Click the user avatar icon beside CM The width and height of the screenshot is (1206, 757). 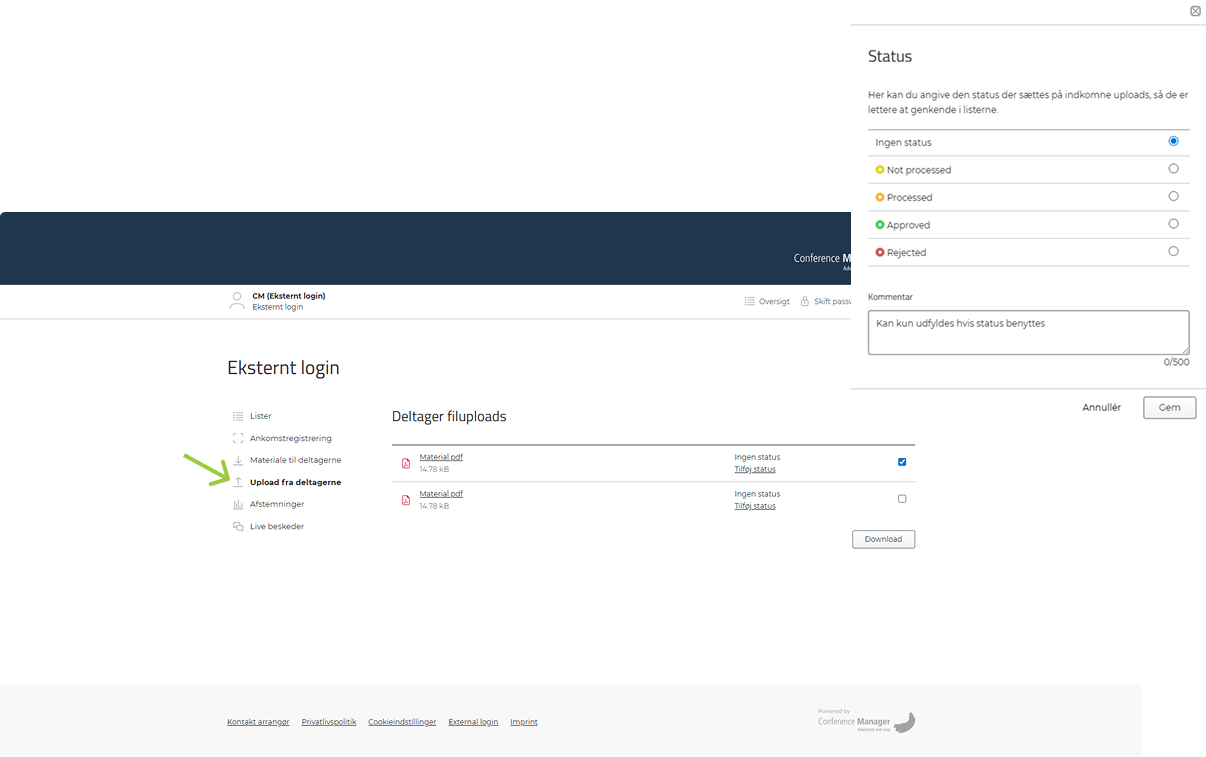[237, 301]
